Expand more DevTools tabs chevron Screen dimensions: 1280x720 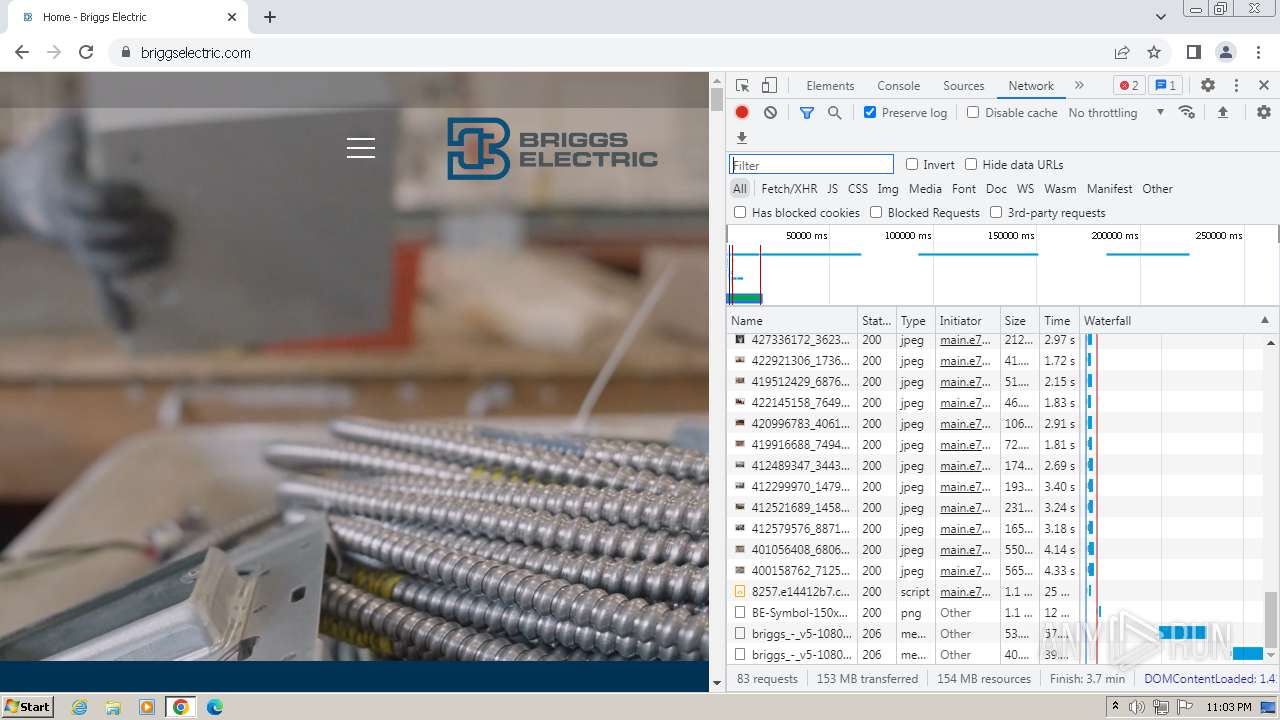(1079, 86)
